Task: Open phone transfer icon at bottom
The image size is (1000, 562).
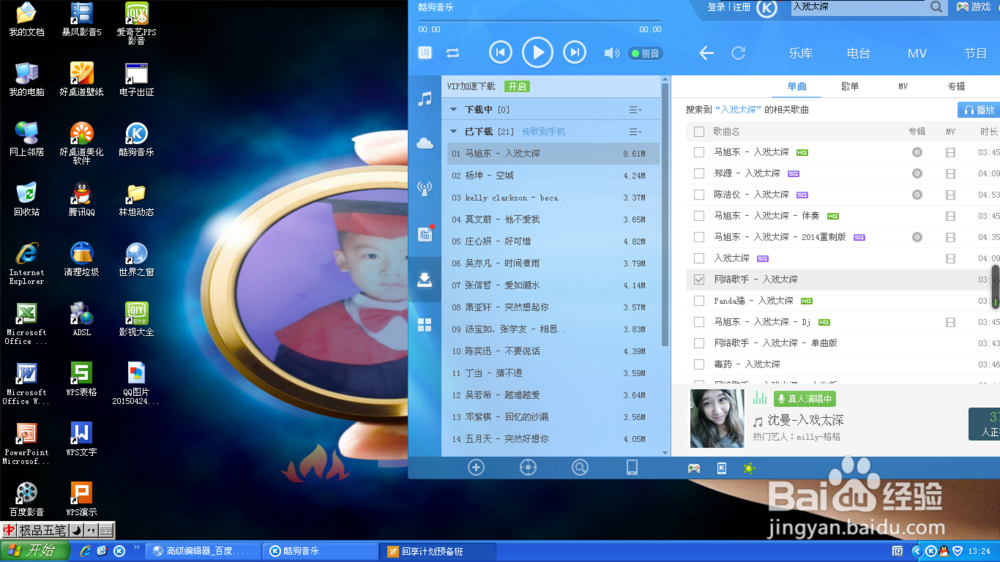Action: [631, 468]
